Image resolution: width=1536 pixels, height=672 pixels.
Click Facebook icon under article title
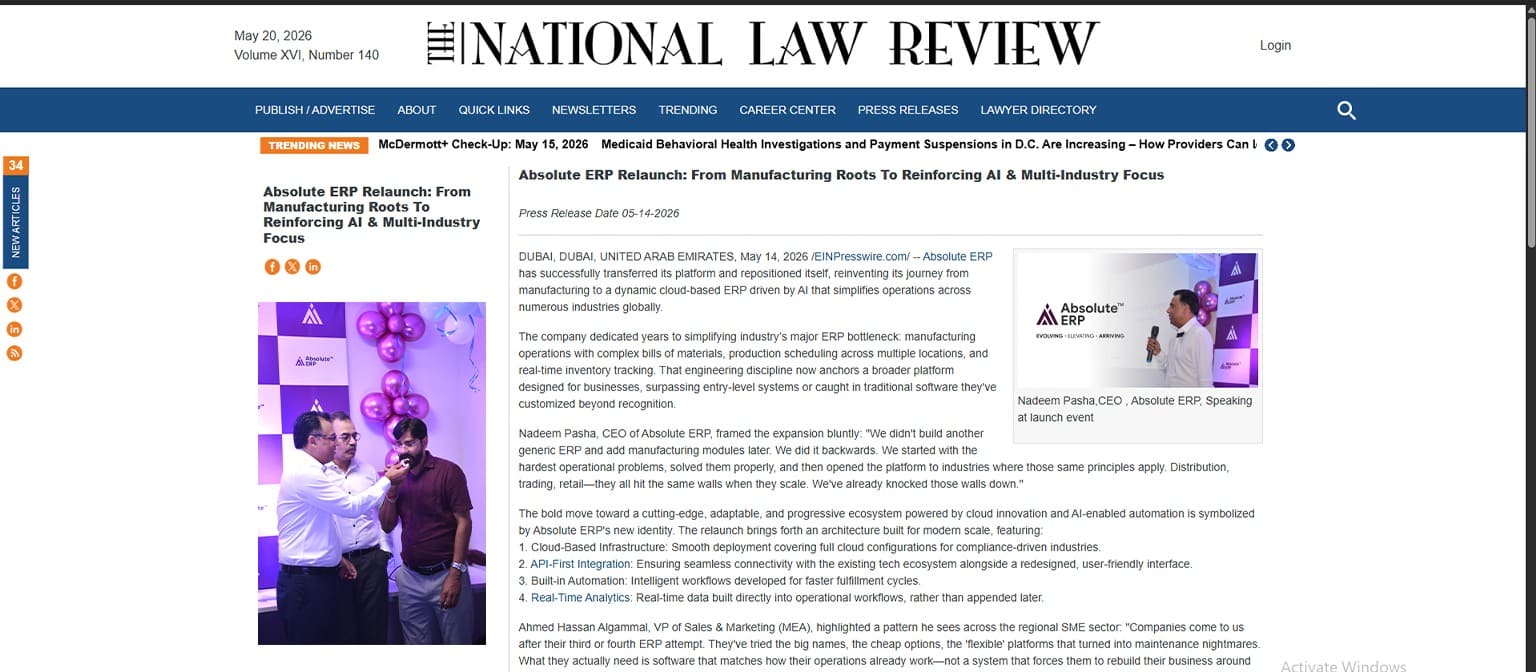coord(272,266)
